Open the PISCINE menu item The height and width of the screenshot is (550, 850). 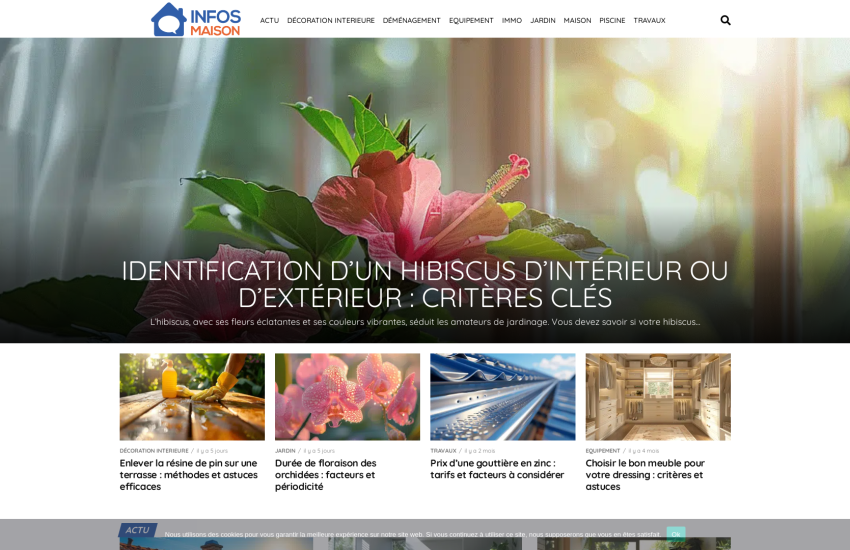pos(612,20)
